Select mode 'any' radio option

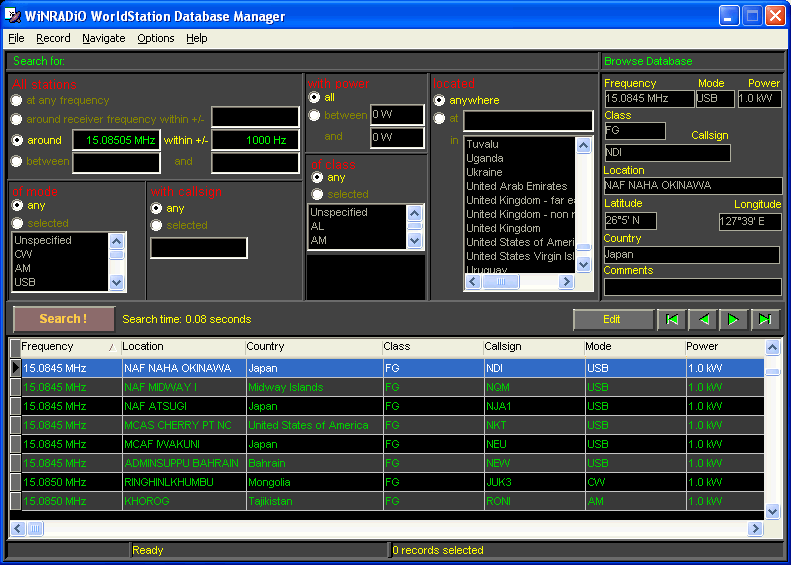[x=18, y=205]
